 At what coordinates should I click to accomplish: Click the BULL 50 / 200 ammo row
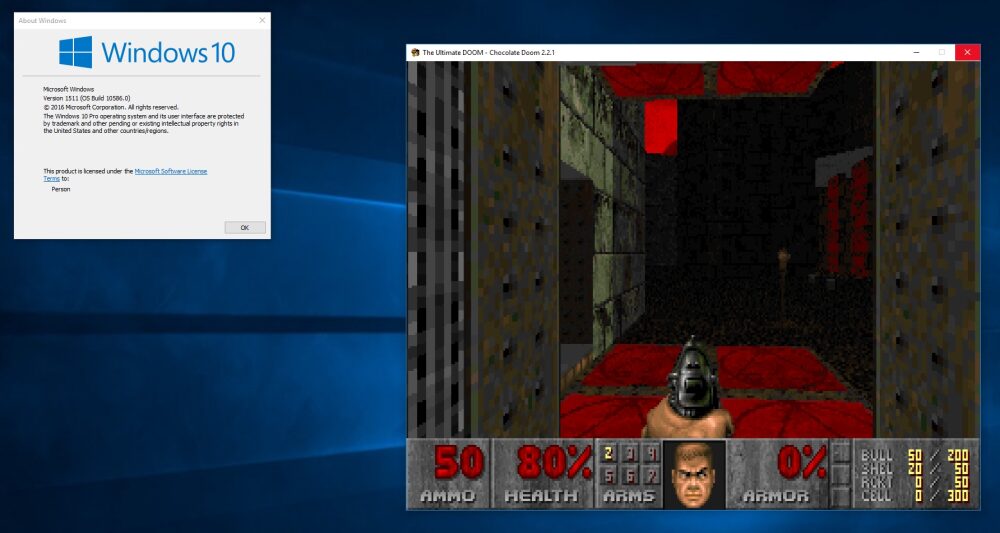click(x=915, y=456)
